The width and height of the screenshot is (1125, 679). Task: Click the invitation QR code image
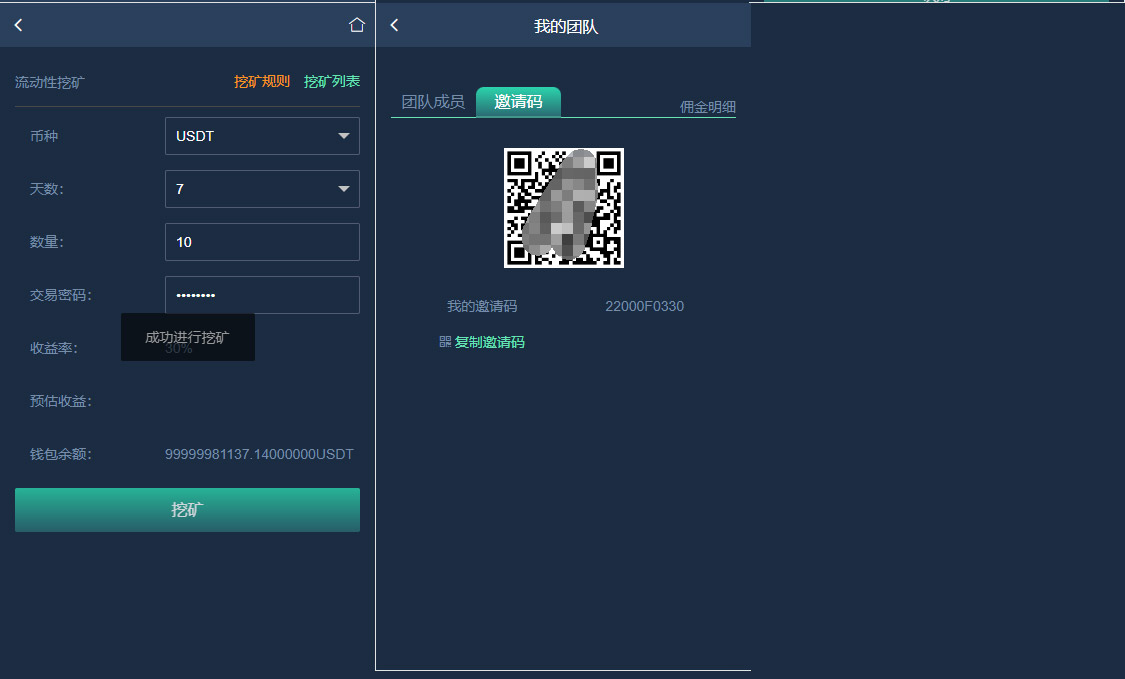pyautogui.click(x=564, y=208)
